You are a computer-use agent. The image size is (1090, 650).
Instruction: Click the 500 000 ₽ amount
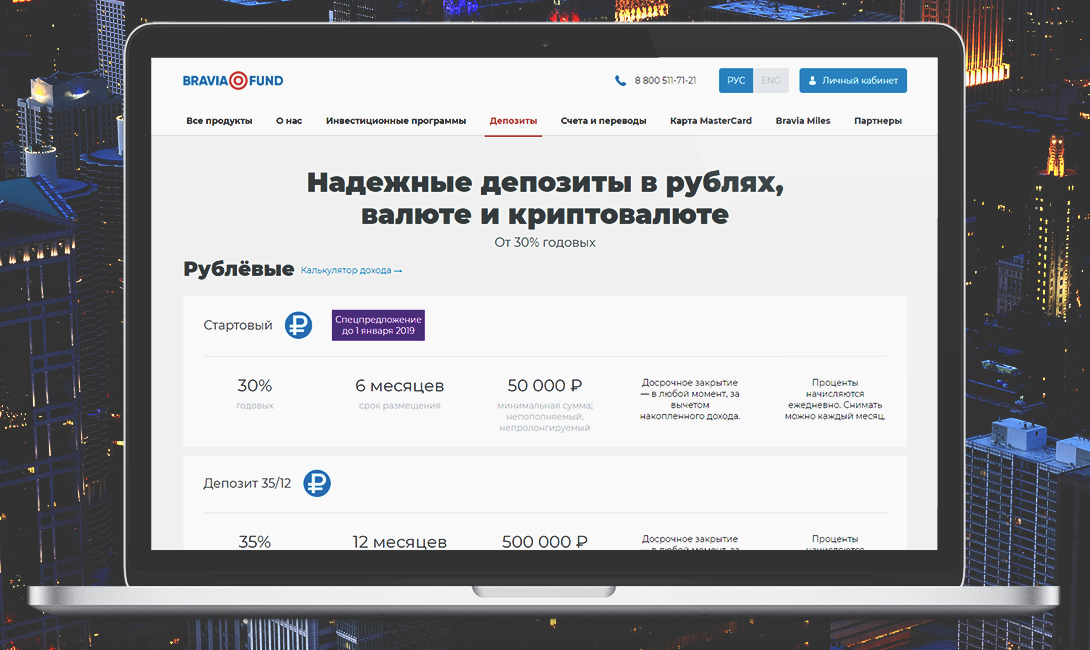pos(545,542)
